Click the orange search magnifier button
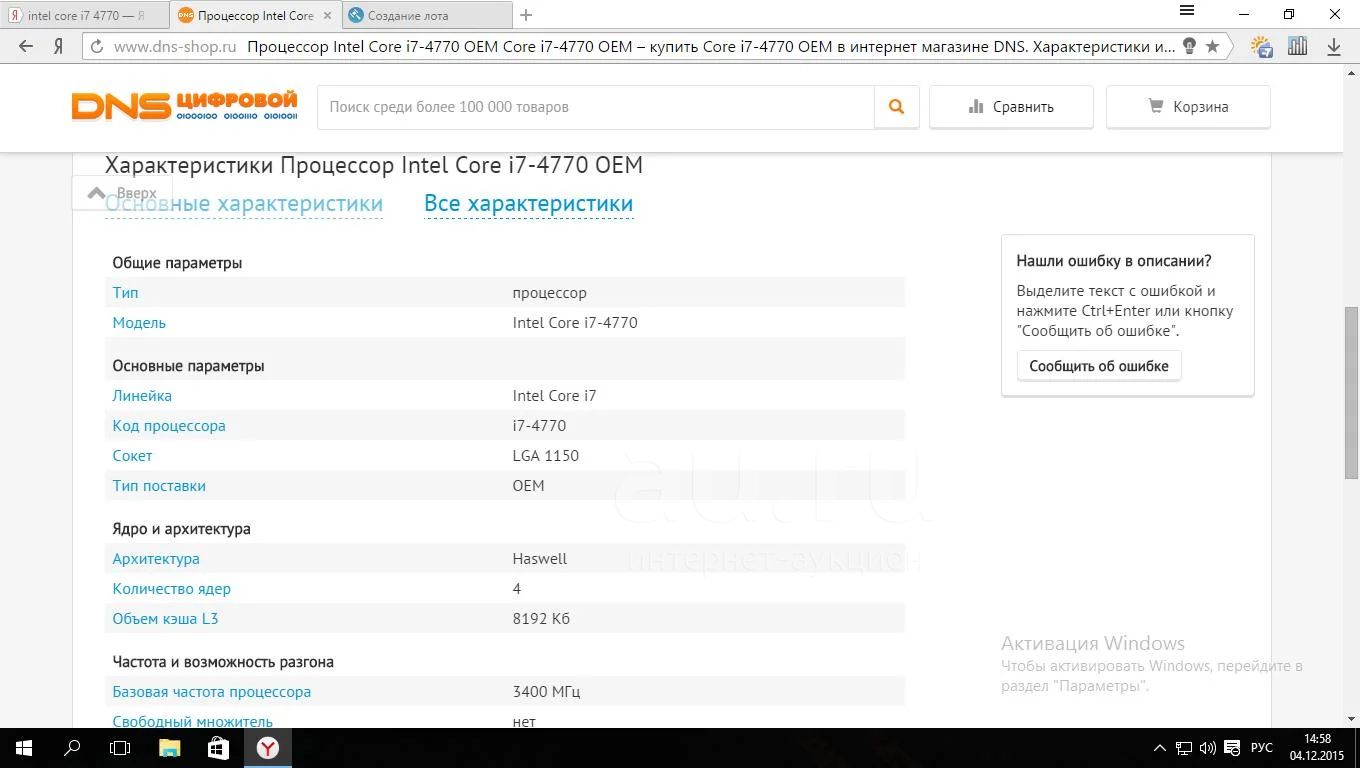1360x768 pixels. pos(896,107)
